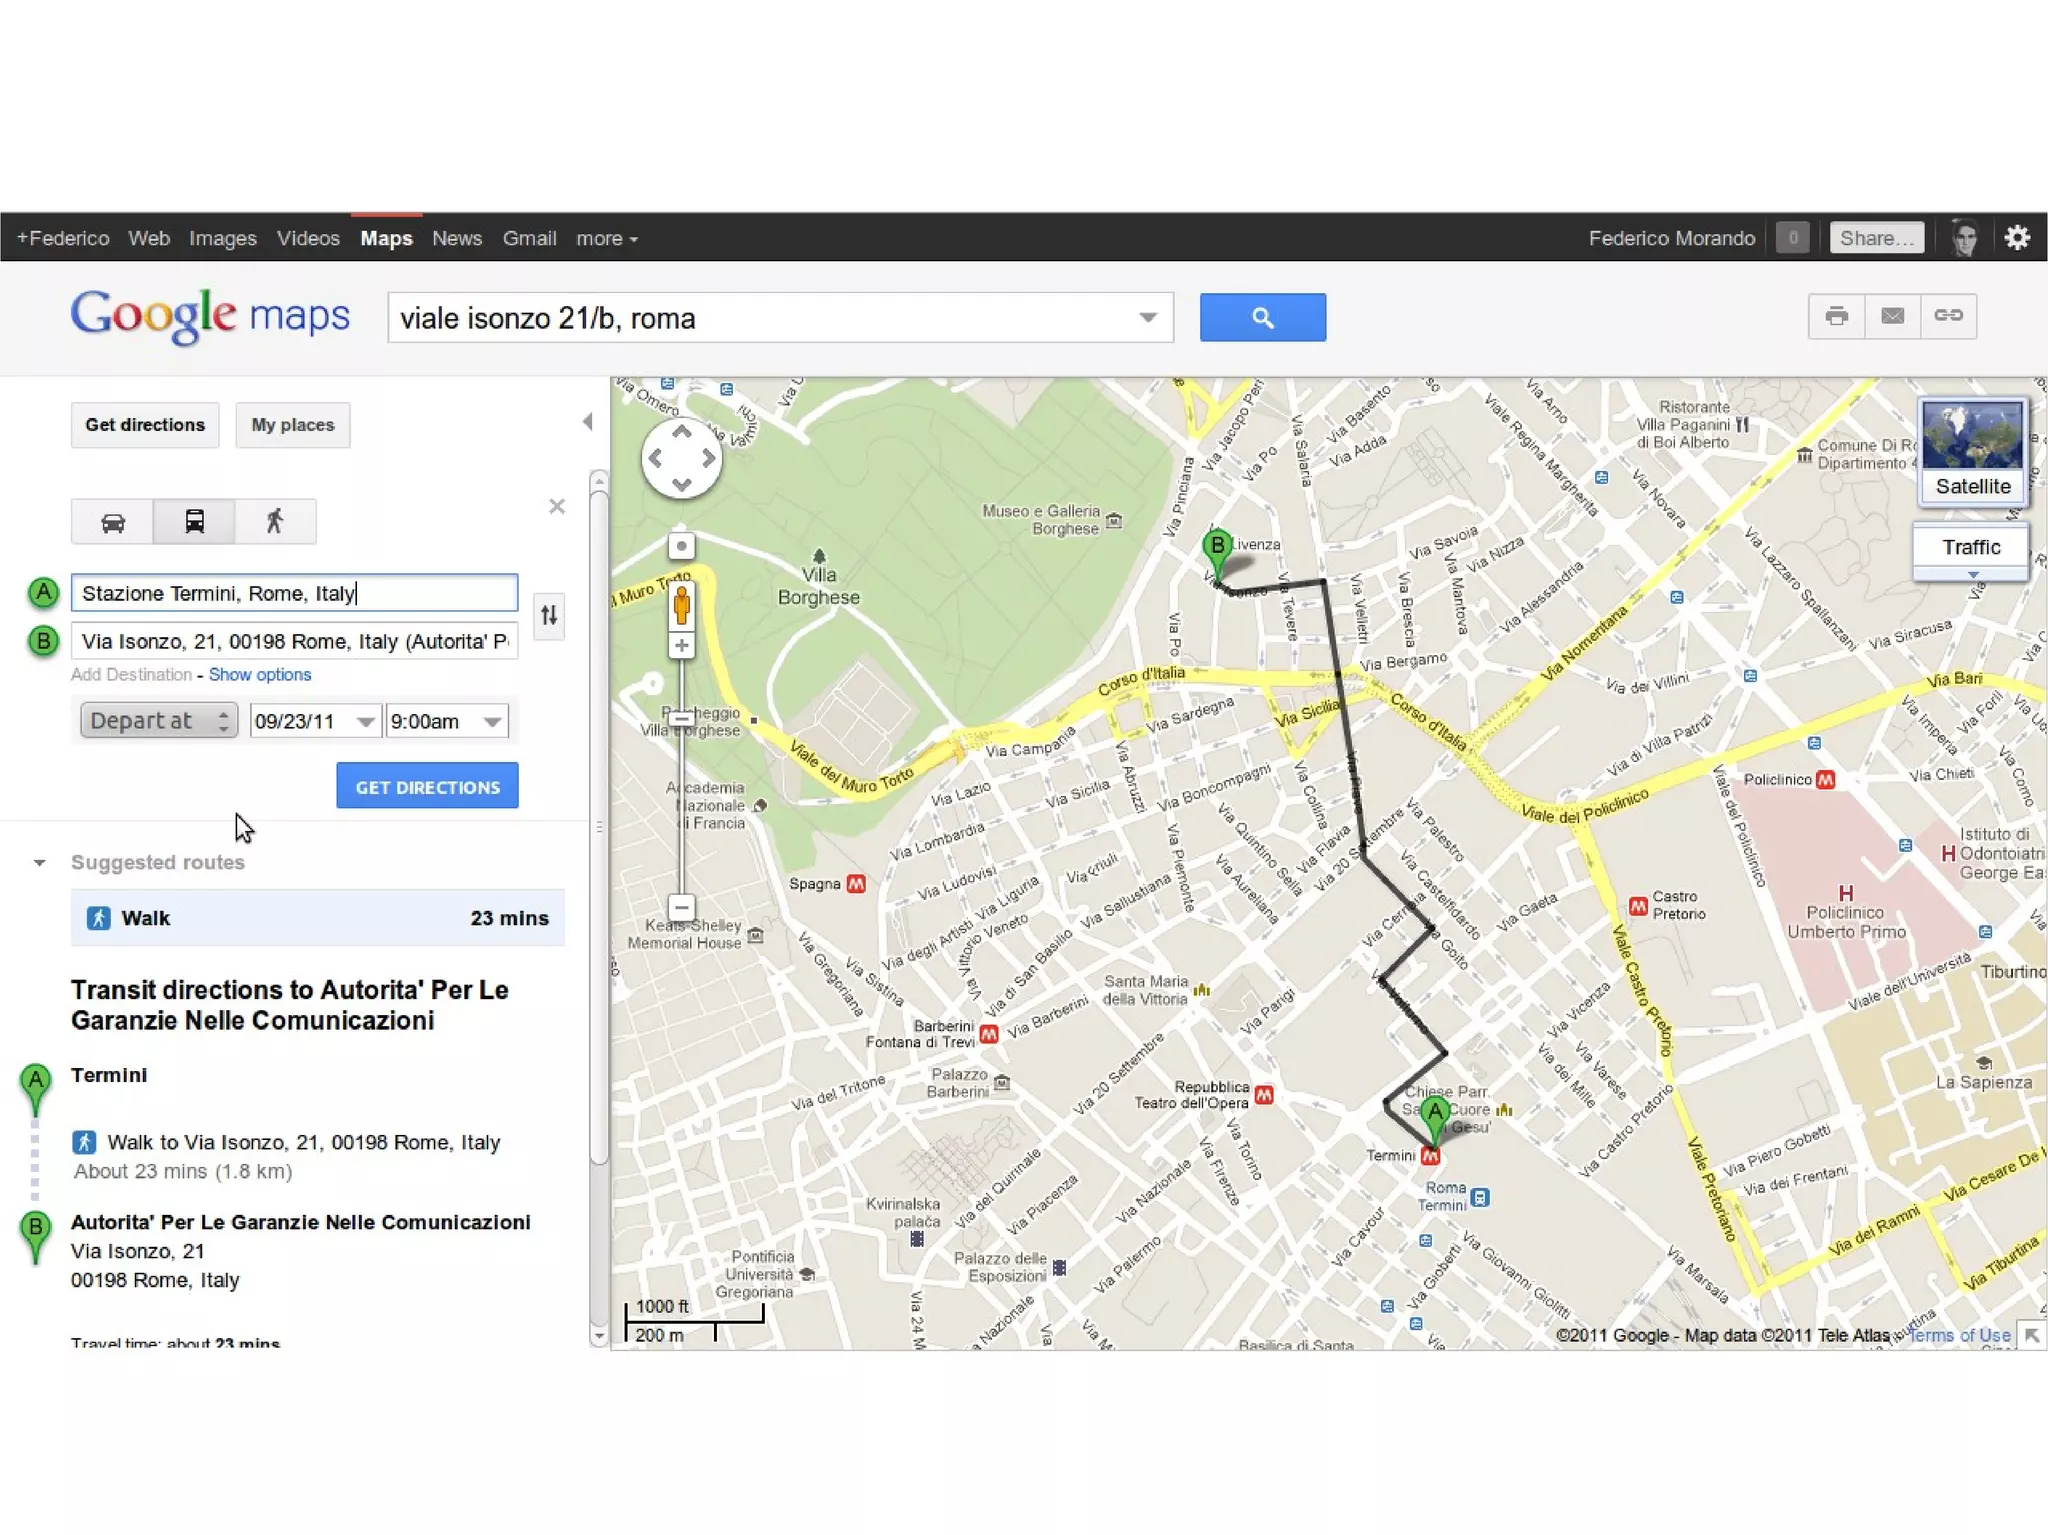Select walking directions icon
Image resolution: width=2048 pixels, height=1535 pixels.
coord(275,522)
